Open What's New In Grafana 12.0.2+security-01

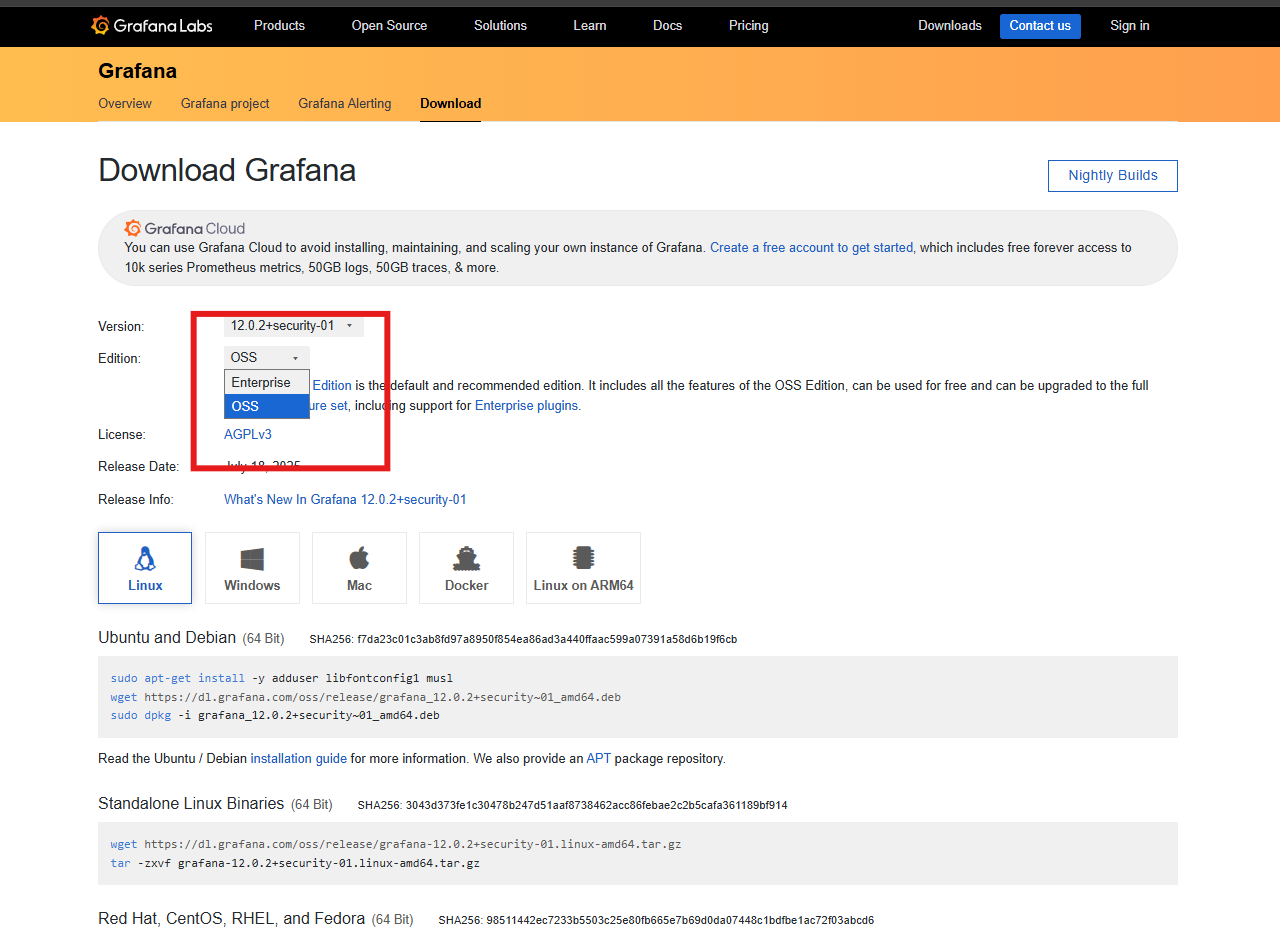click(345, 499)
